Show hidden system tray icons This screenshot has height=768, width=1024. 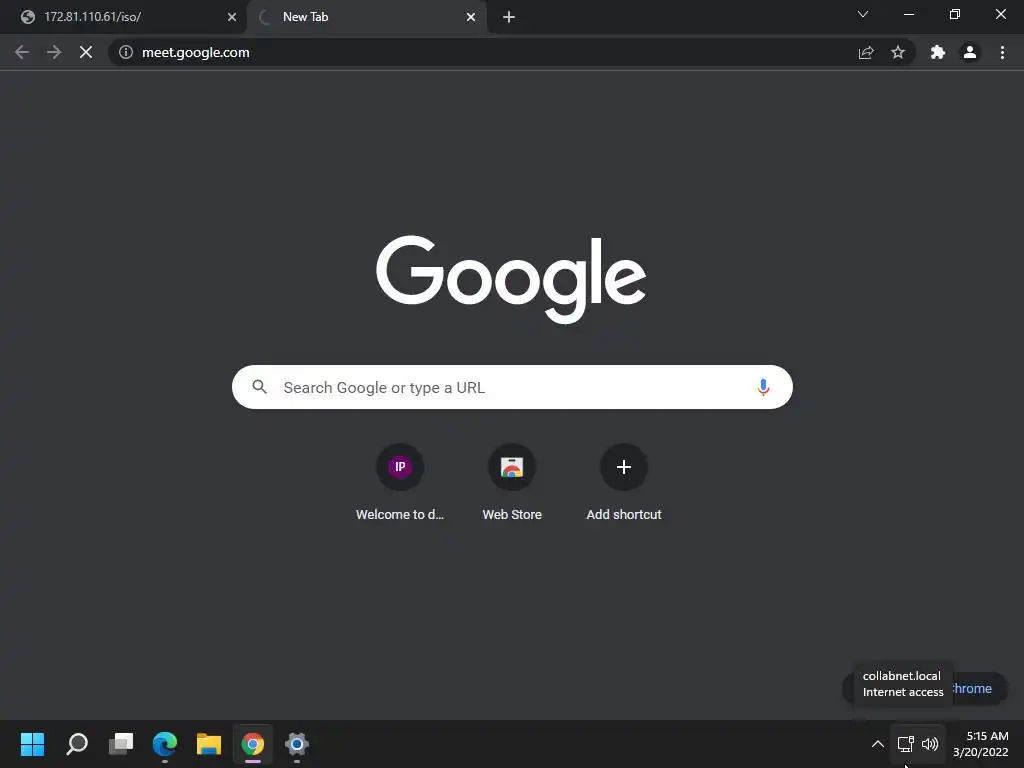pos(878,744)
